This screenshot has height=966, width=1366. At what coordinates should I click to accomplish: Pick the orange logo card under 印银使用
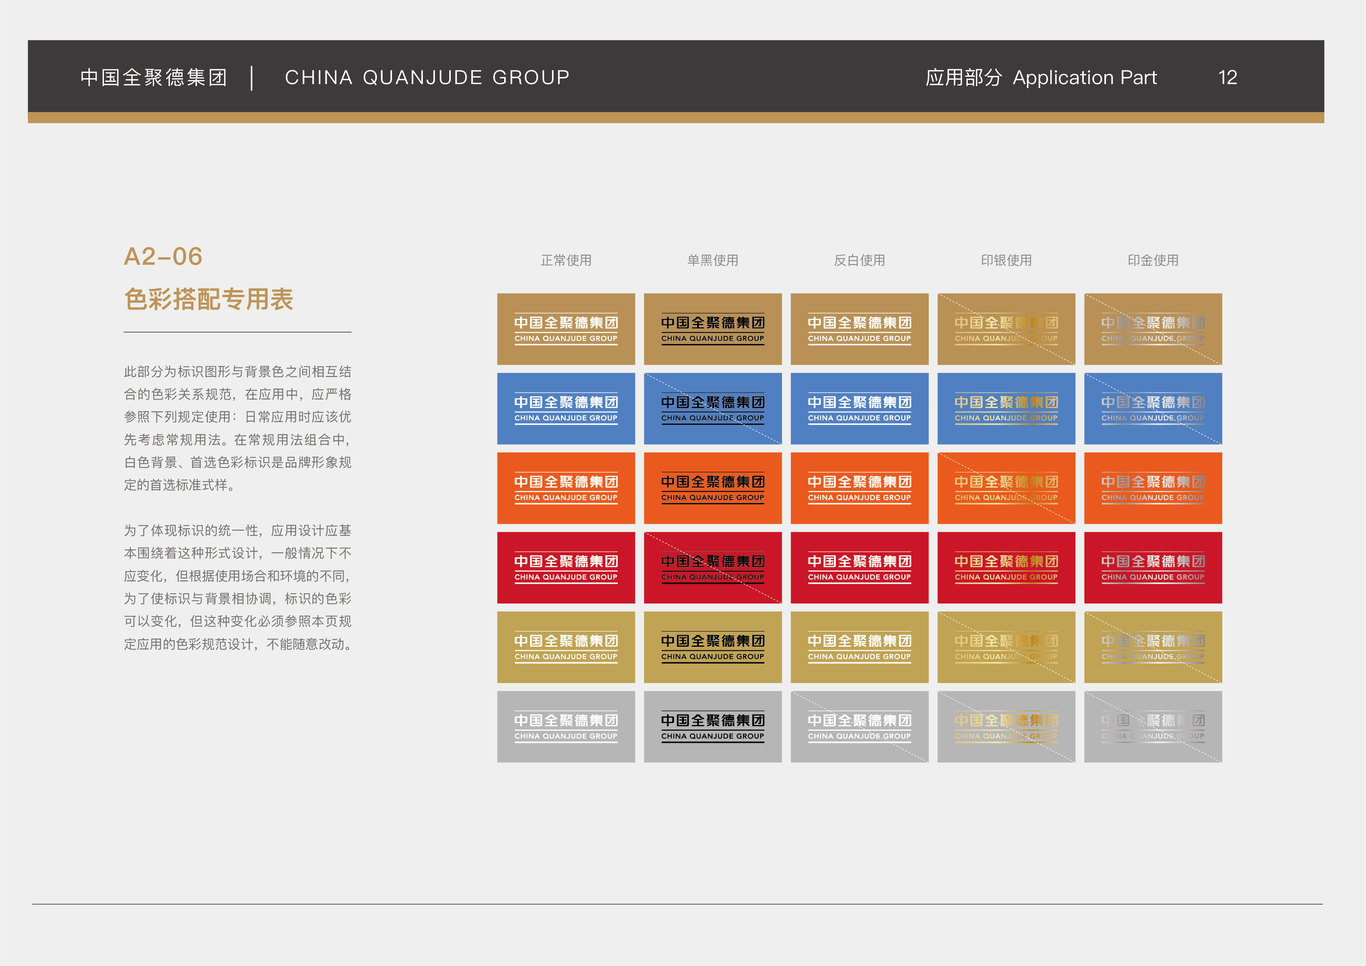[x=1006, y=488]
